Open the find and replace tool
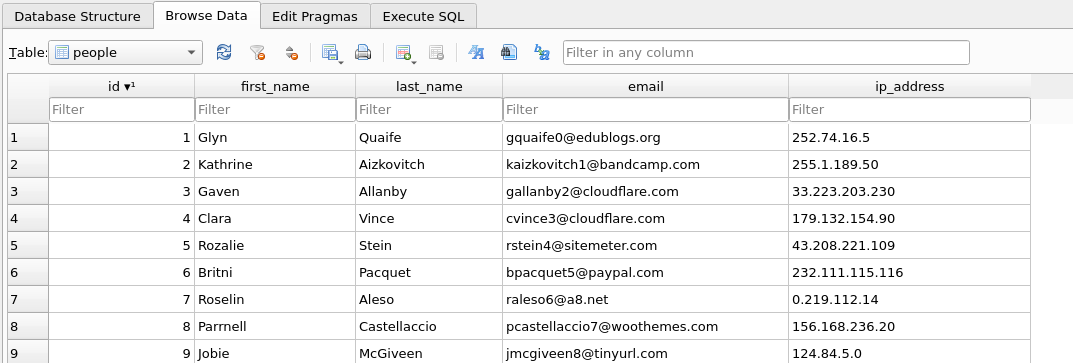Image resolution: width=1073 pixels, height=363 pixels. pos(542,53)
